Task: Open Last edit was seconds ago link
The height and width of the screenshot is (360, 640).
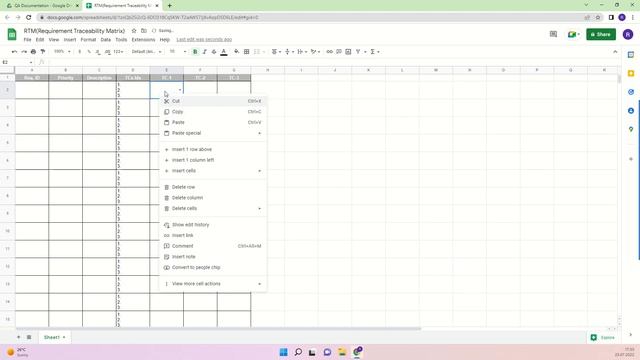Action: click(204, 40)
